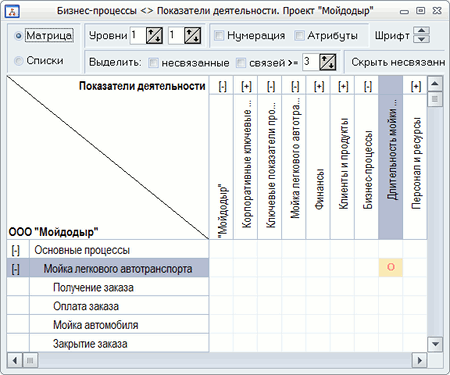This screenshot has height=375, width=450.
Task: Click the horizontal scrollbar thumb
Action: coord(30,360)
